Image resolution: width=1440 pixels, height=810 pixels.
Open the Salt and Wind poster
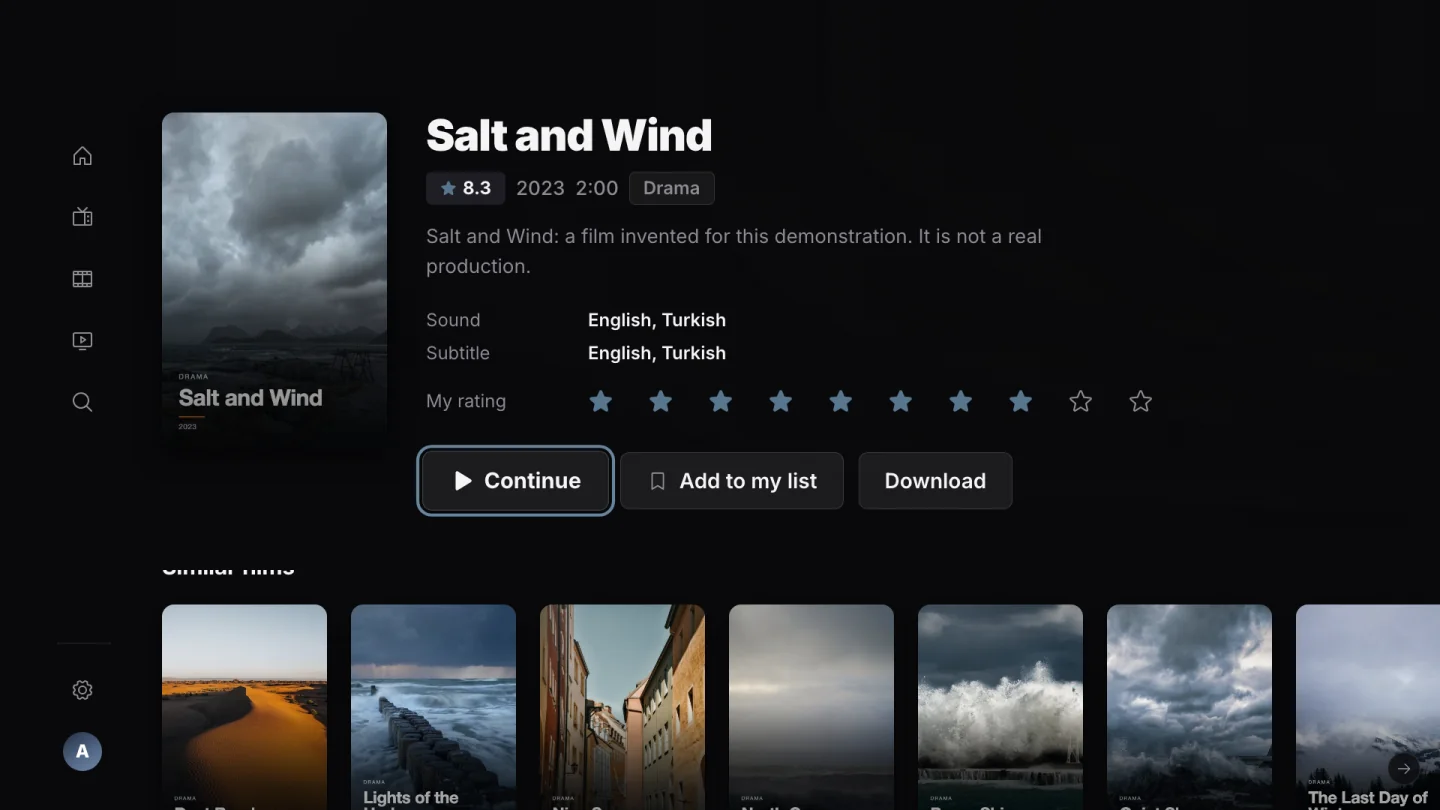[274, 285]
